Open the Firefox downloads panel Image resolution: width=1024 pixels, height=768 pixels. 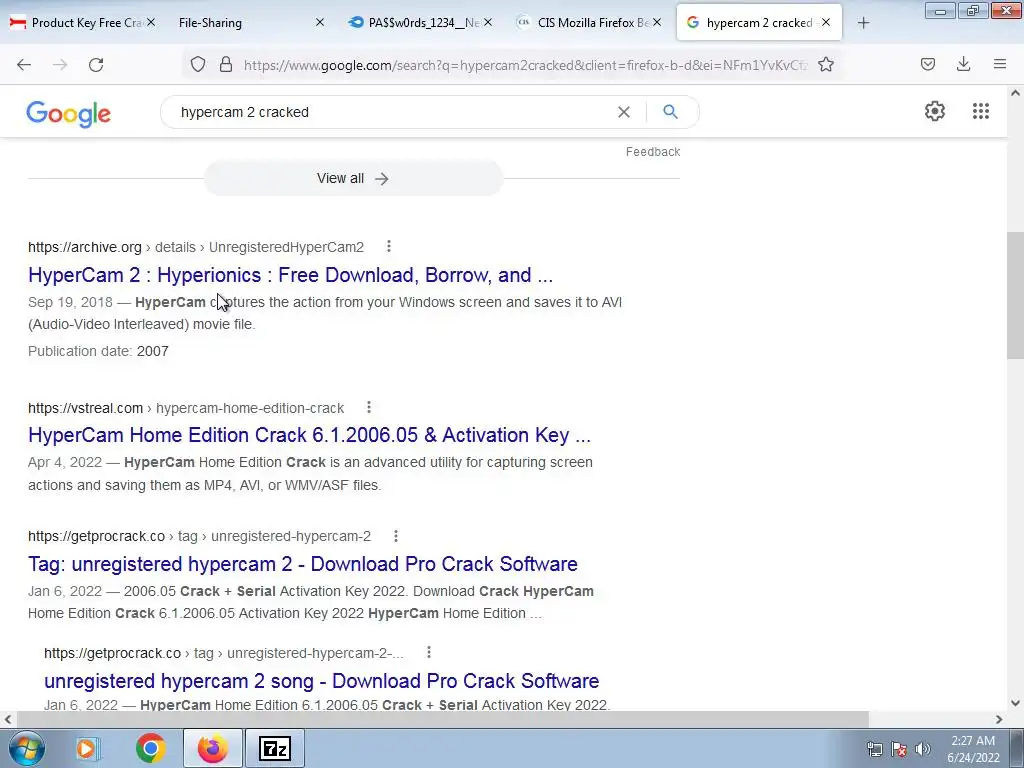[x=963, y=64]
